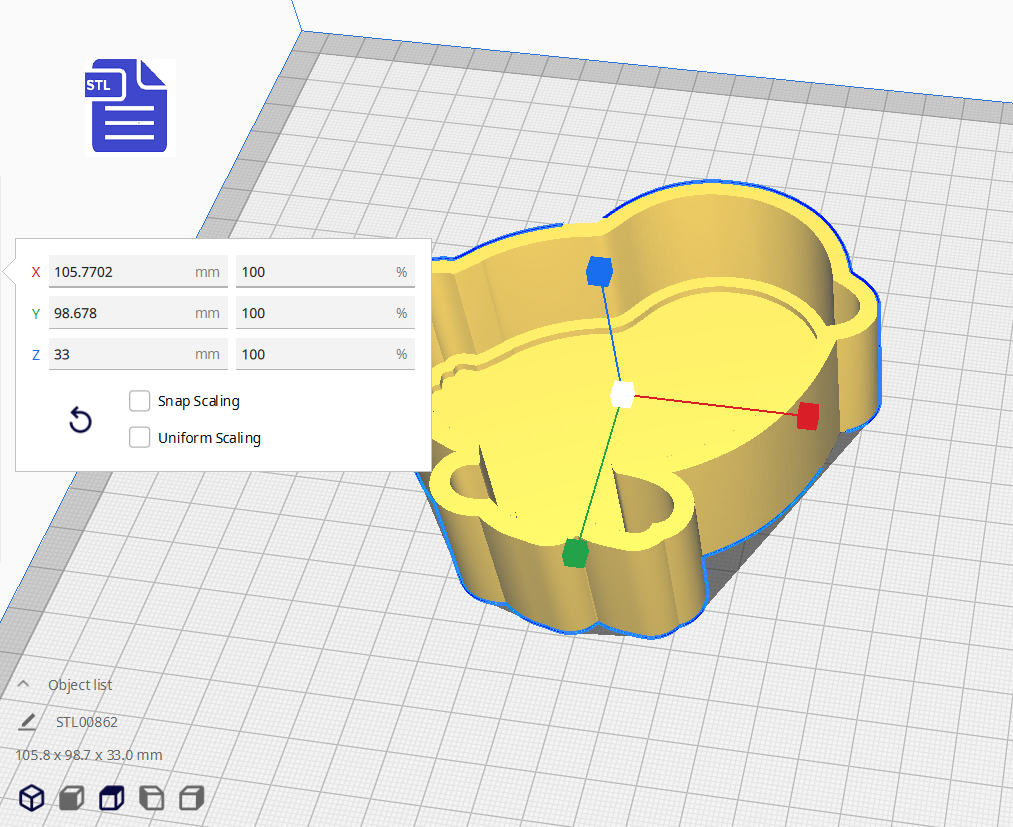
Task: Switch to the 3D perspective view icon
Action: click(x=32, y=797)
